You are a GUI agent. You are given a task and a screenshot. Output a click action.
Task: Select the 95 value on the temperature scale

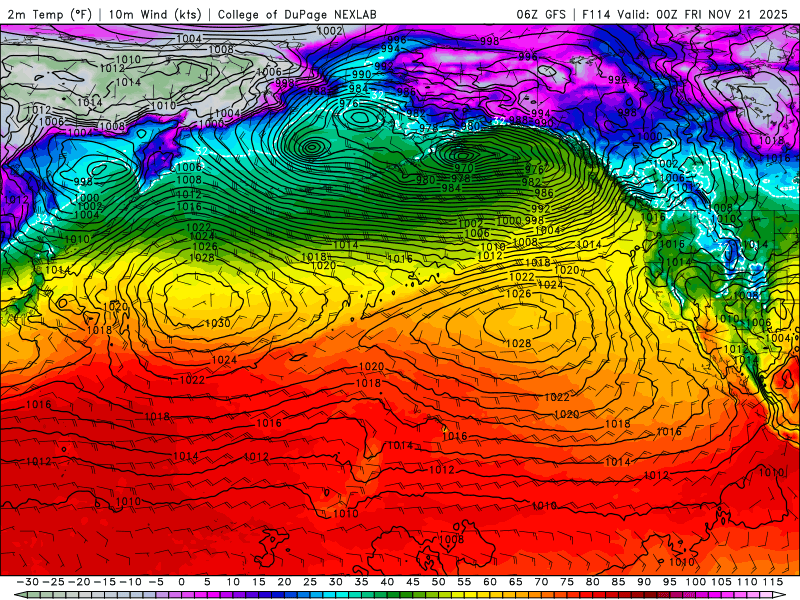[x=669, y=582]
